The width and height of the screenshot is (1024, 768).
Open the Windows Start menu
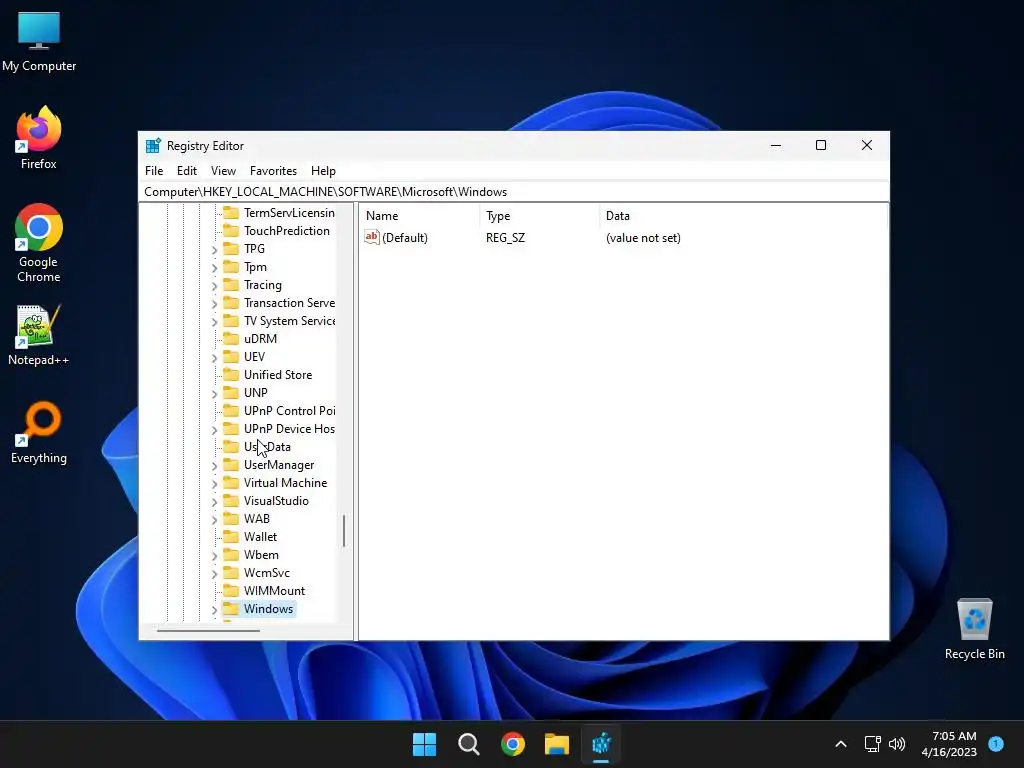[424, 744]
